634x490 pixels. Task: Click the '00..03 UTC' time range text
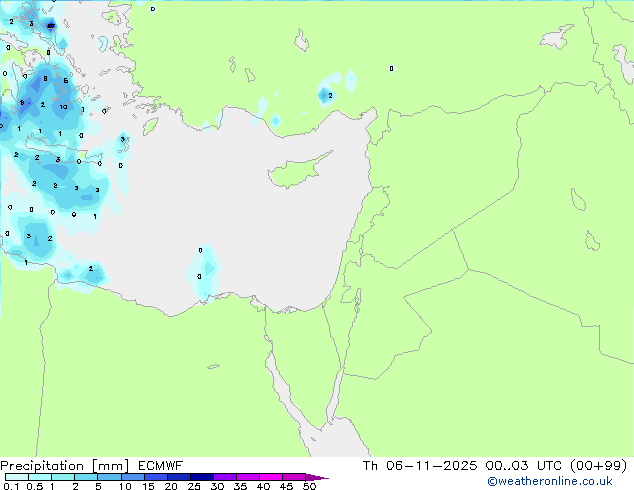[x=524, y=466]
